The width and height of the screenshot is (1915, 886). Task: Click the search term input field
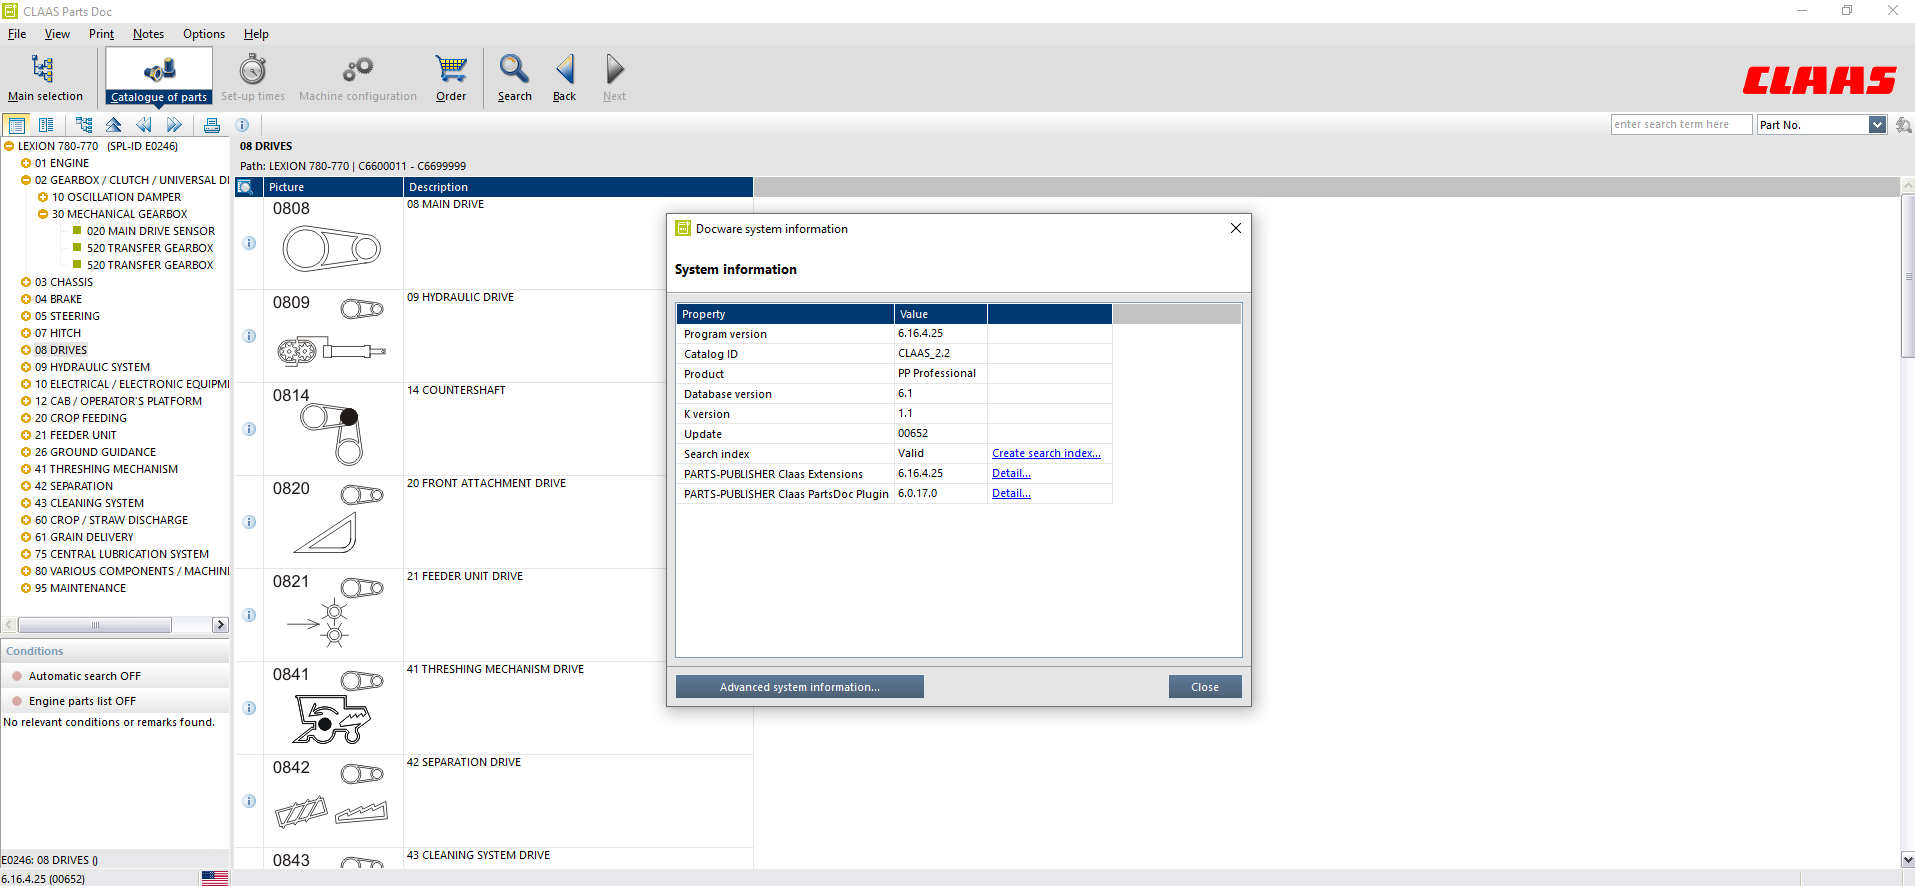[x=1681, y=124]
